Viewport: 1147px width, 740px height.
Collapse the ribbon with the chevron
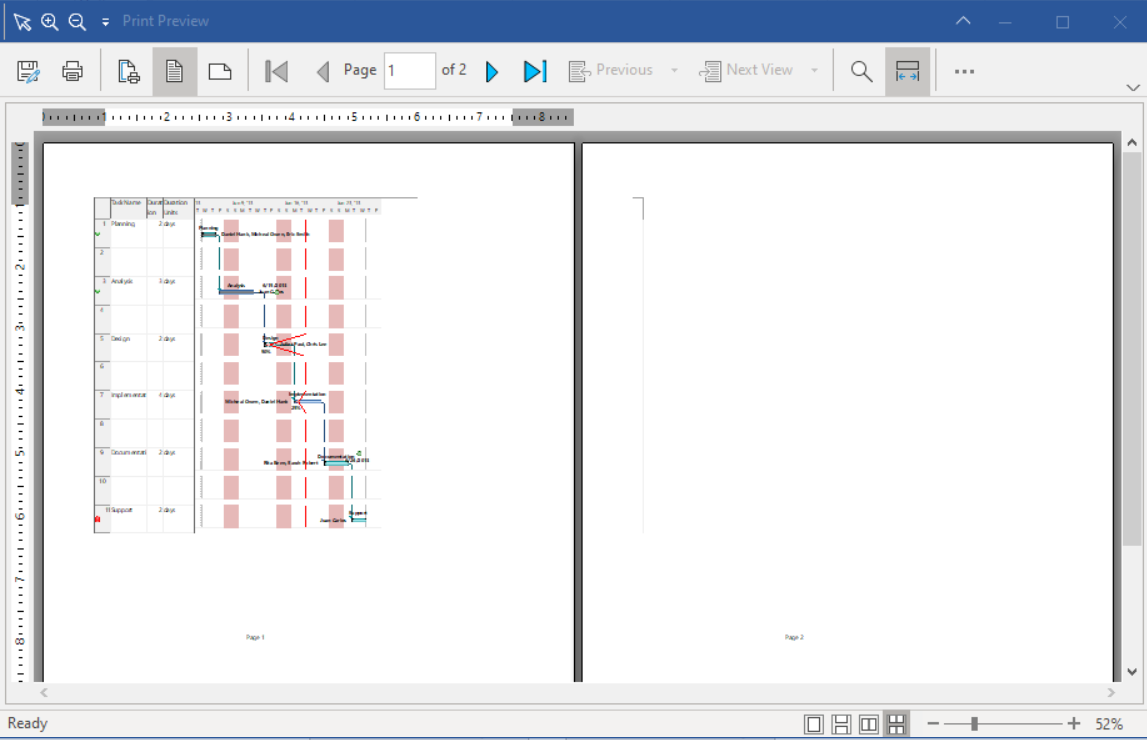point(963,21)
